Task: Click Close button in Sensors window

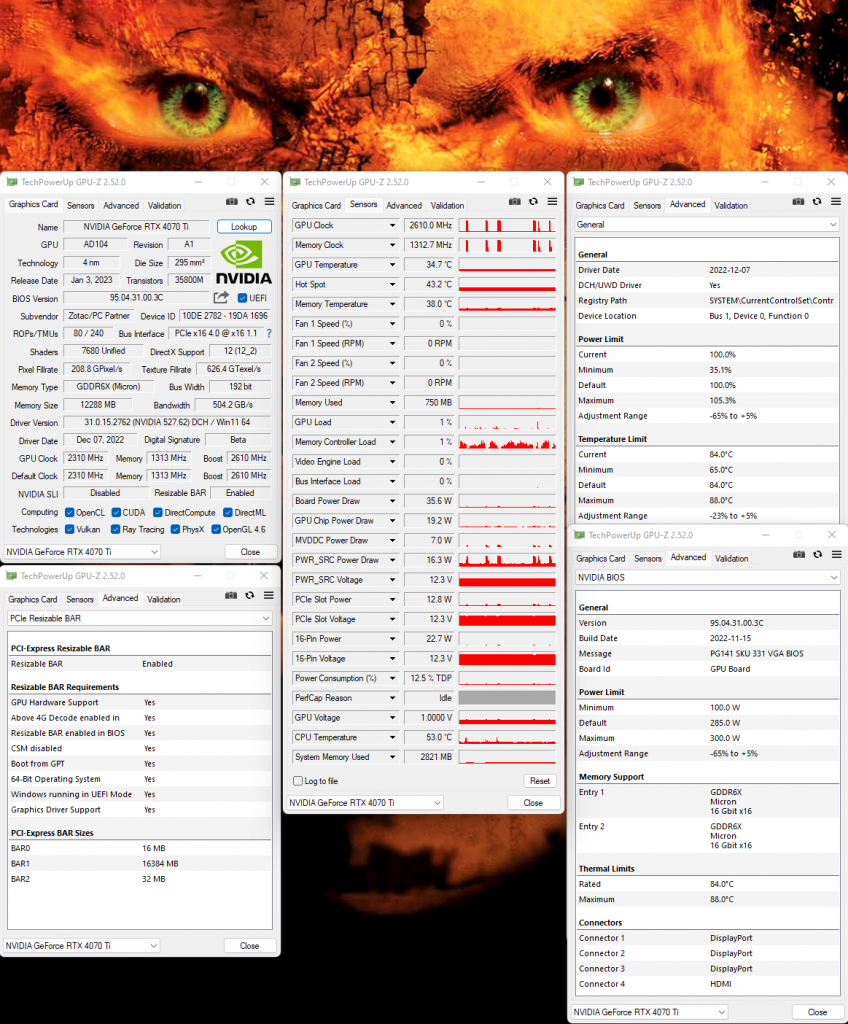Action: coord(533,803)
